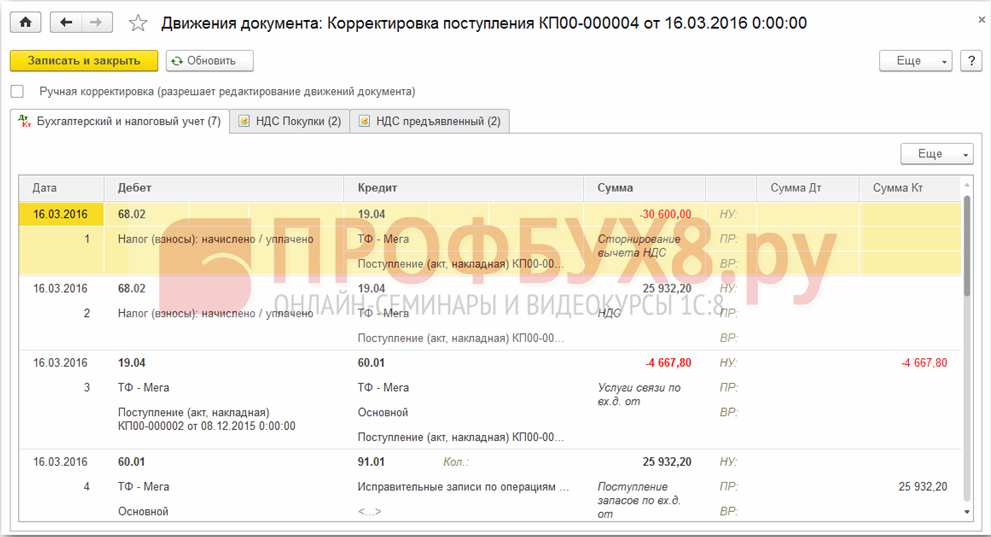Screen dimensions: 991x537
Task: Open help with question mark button
Action: [970, 61]
